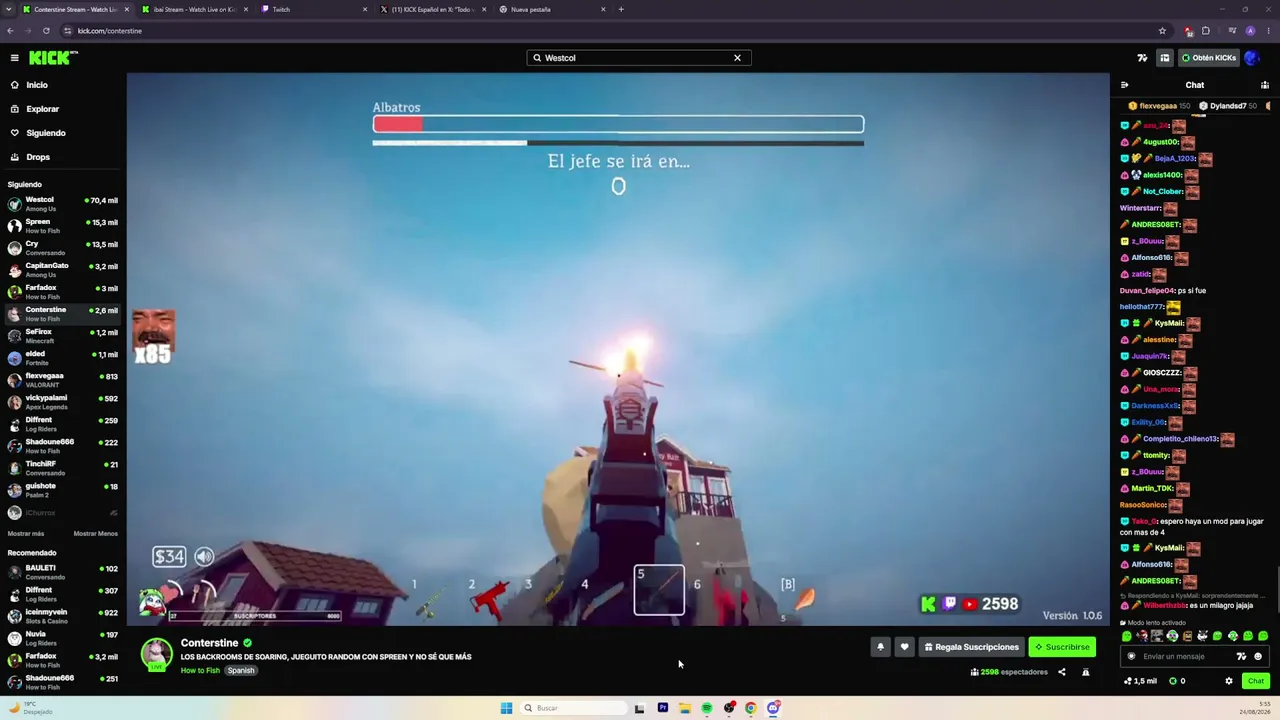
Task: Click Regala Suscripciones button
Action: pos(971,647)
